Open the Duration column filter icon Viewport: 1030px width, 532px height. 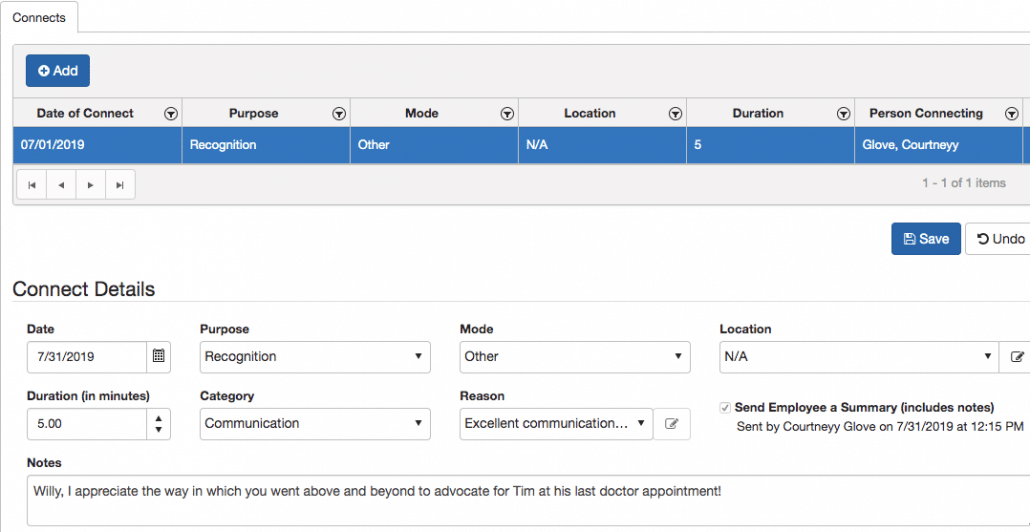click(x=843, y=114)
